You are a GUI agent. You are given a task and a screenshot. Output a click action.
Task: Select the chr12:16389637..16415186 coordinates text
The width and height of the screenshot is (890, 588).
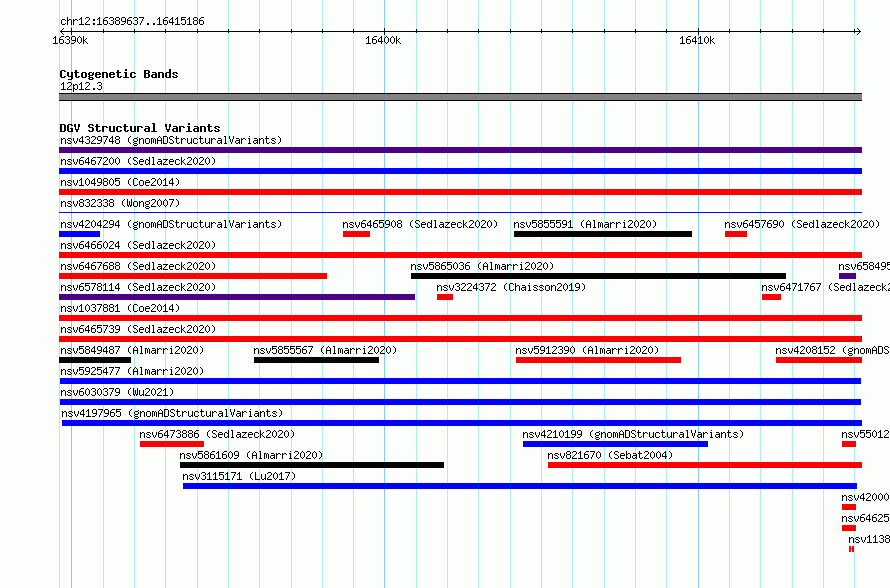point(132,21)
